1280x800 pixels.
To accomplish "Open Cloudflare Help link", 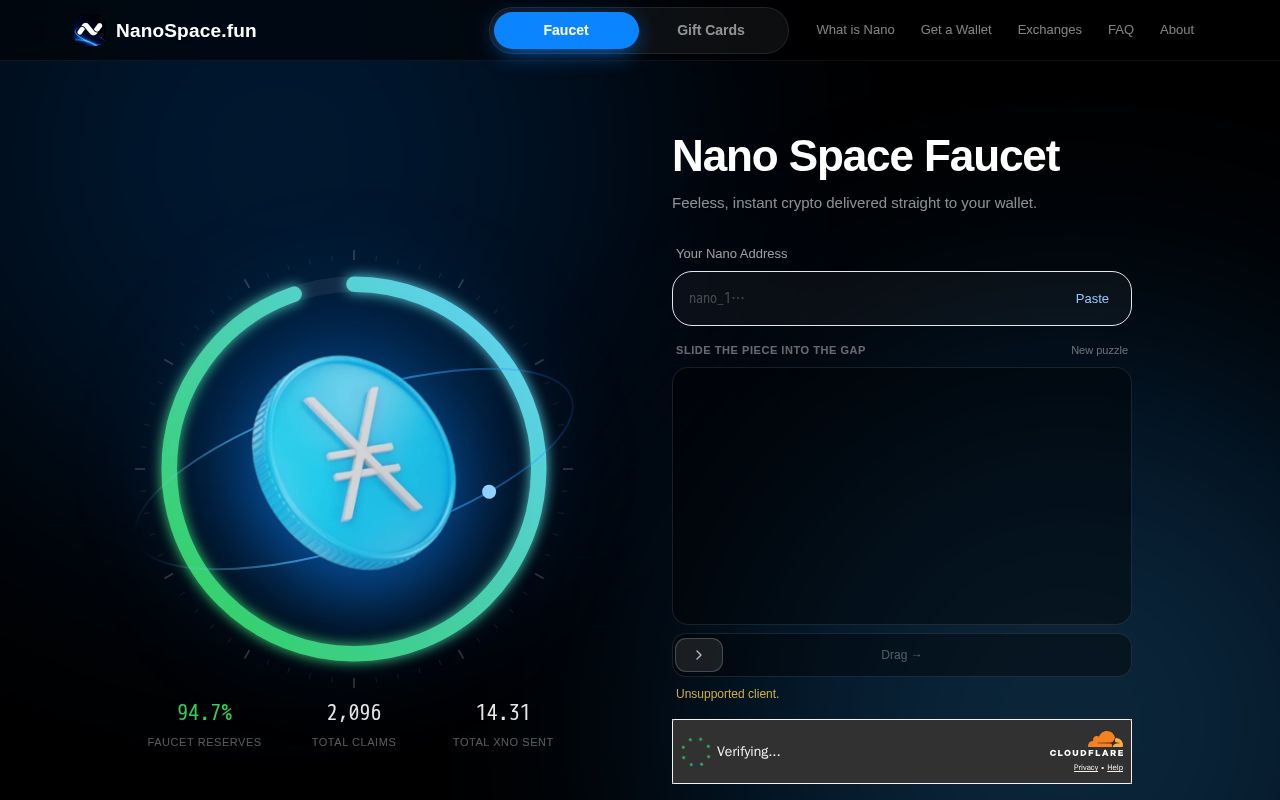I will [x=1115, y=768].
